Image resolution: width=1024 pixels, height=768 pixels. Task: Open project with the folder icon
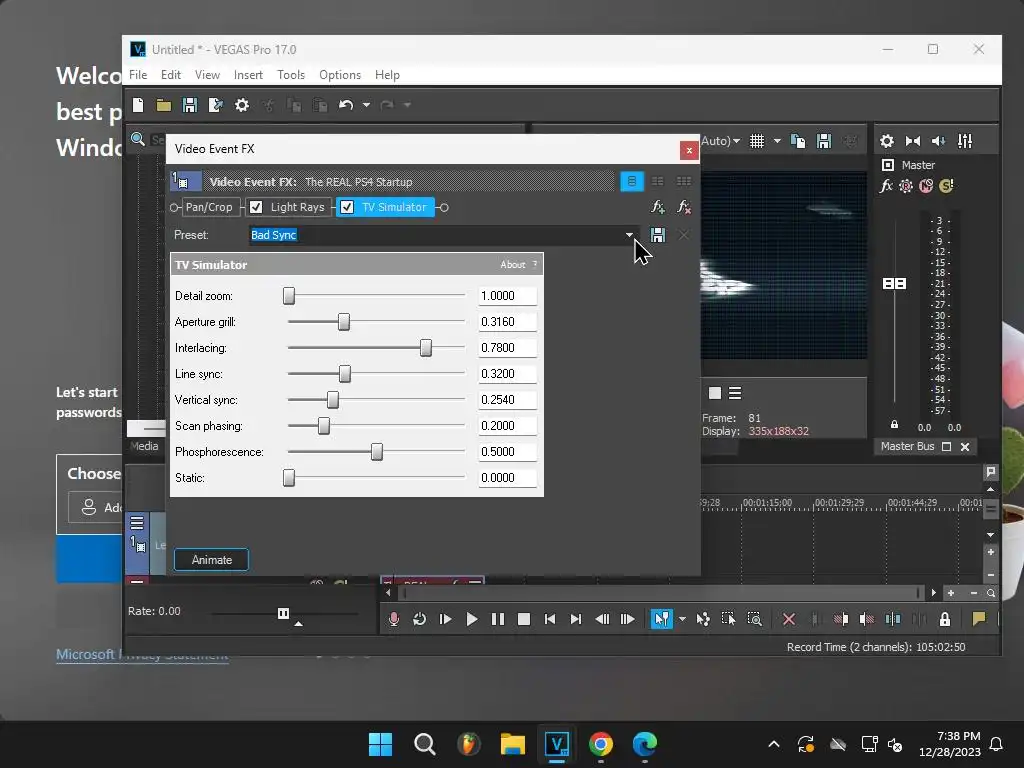coord(163,105)
